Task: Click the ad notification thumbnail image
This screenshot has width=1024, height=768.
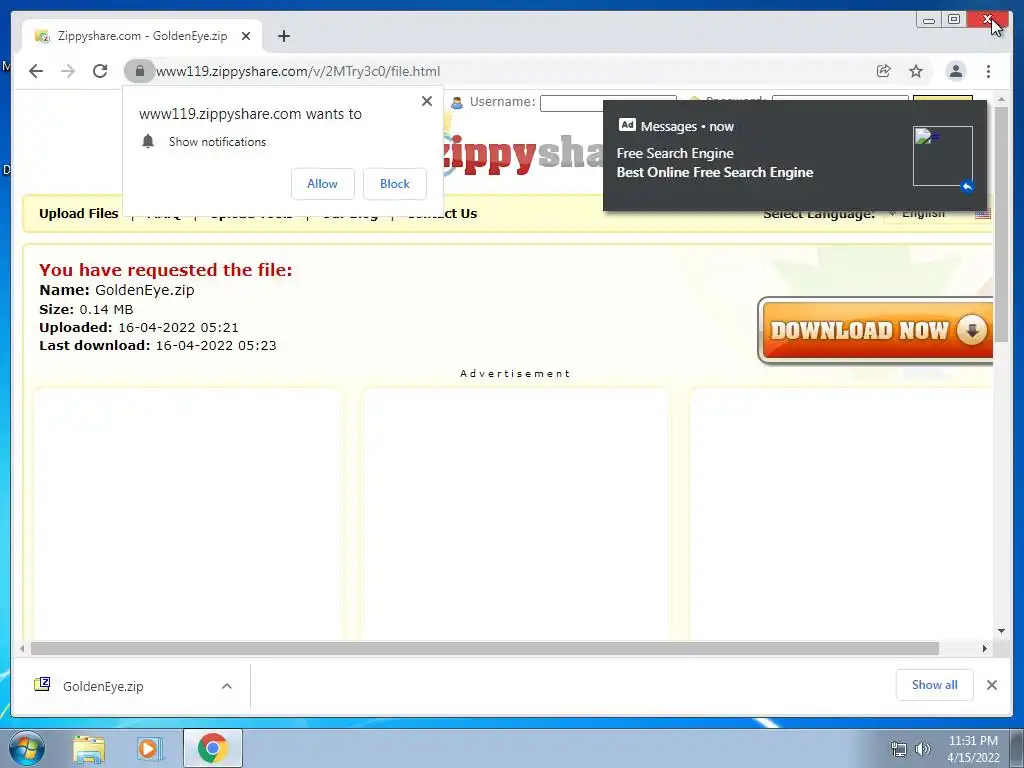Action: [942, 156]
